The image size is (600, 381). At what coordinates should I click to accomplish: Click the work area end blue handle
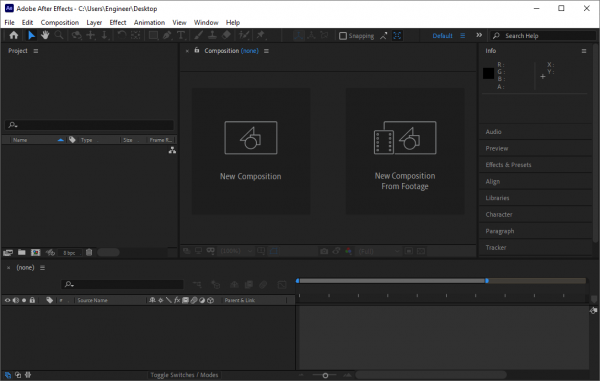(487, 281)
